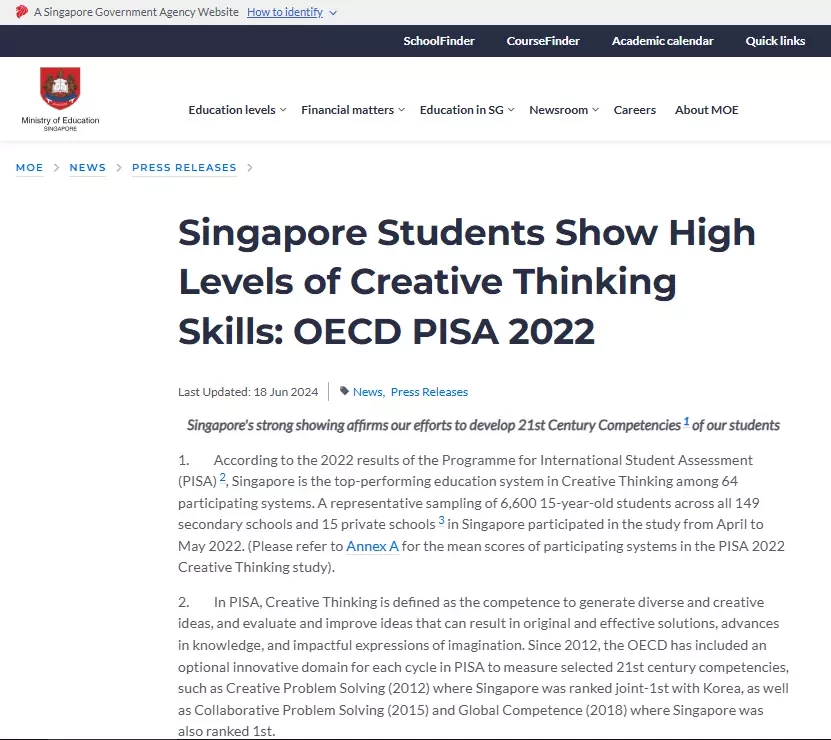Open Academic calendar link
831x740 pixels.
click(662, 41)
